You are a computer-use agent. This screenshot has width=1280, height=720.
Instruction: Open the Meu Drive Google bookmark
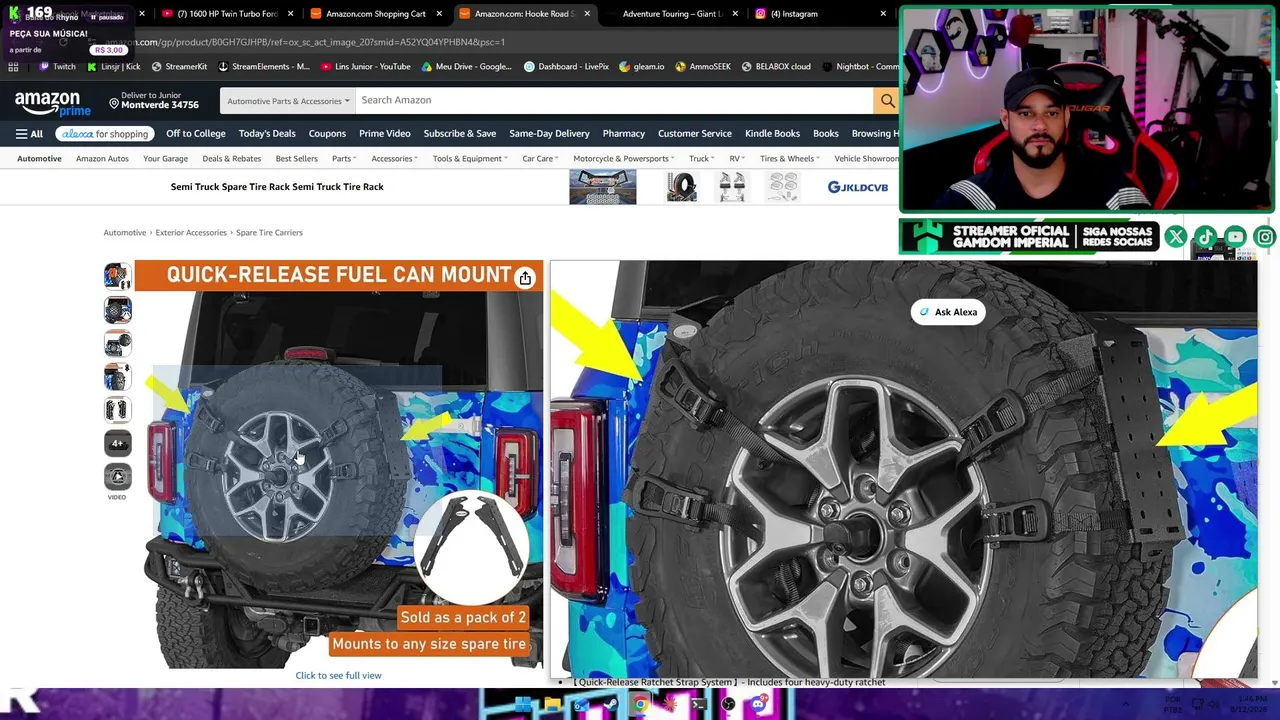467,67
